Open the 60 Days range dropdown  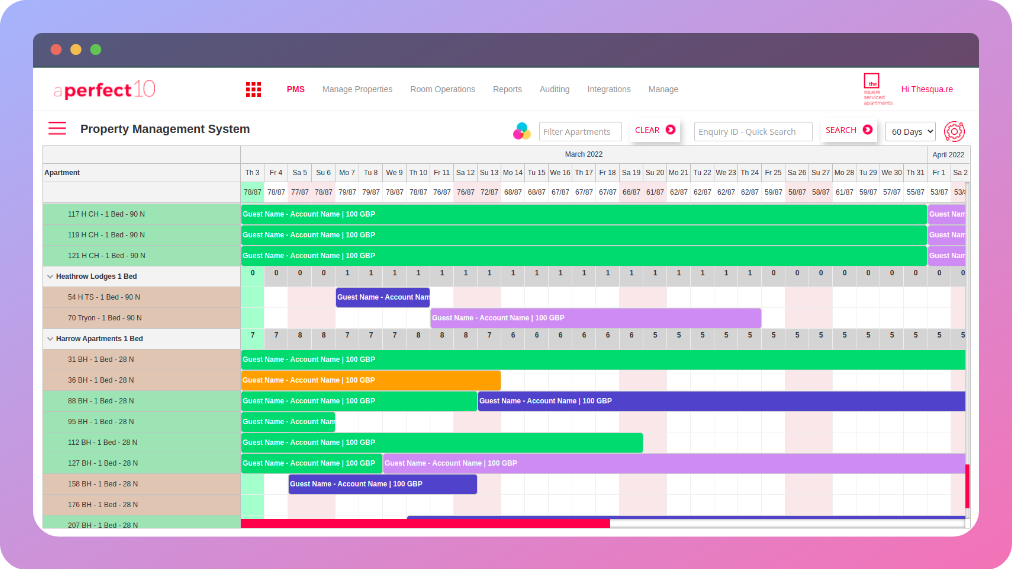click(910, 132)
